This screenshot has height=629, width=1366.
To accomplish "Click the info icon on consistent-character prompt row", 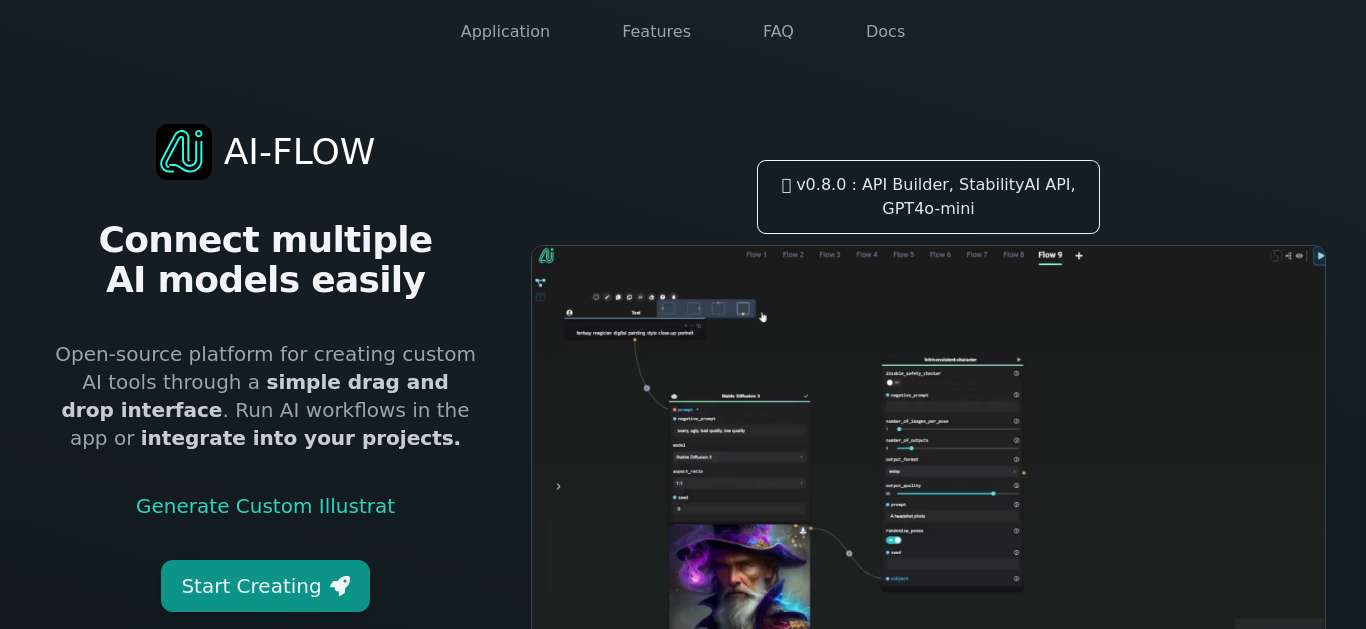I will coord(1016,505).
